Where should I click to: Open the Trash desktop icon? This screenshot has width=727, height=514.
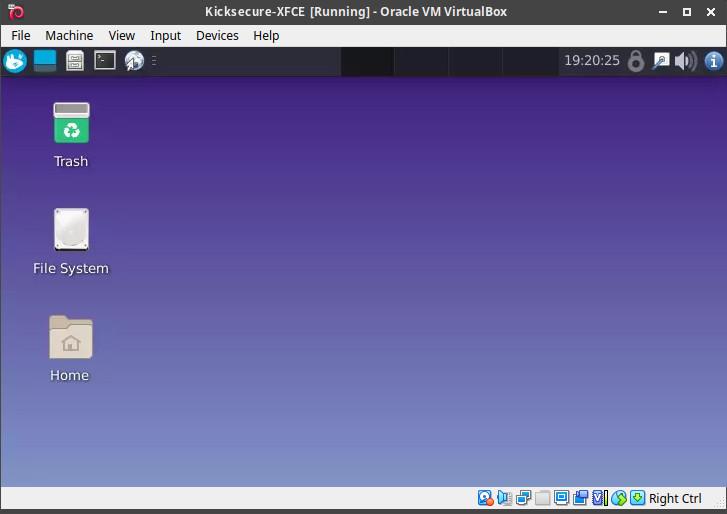(x=71, y=124)
